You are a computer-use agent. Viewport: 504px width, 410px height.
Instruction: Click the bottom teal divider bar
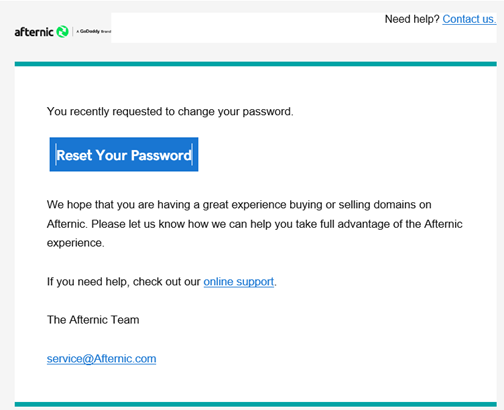[x=256, y=404]
